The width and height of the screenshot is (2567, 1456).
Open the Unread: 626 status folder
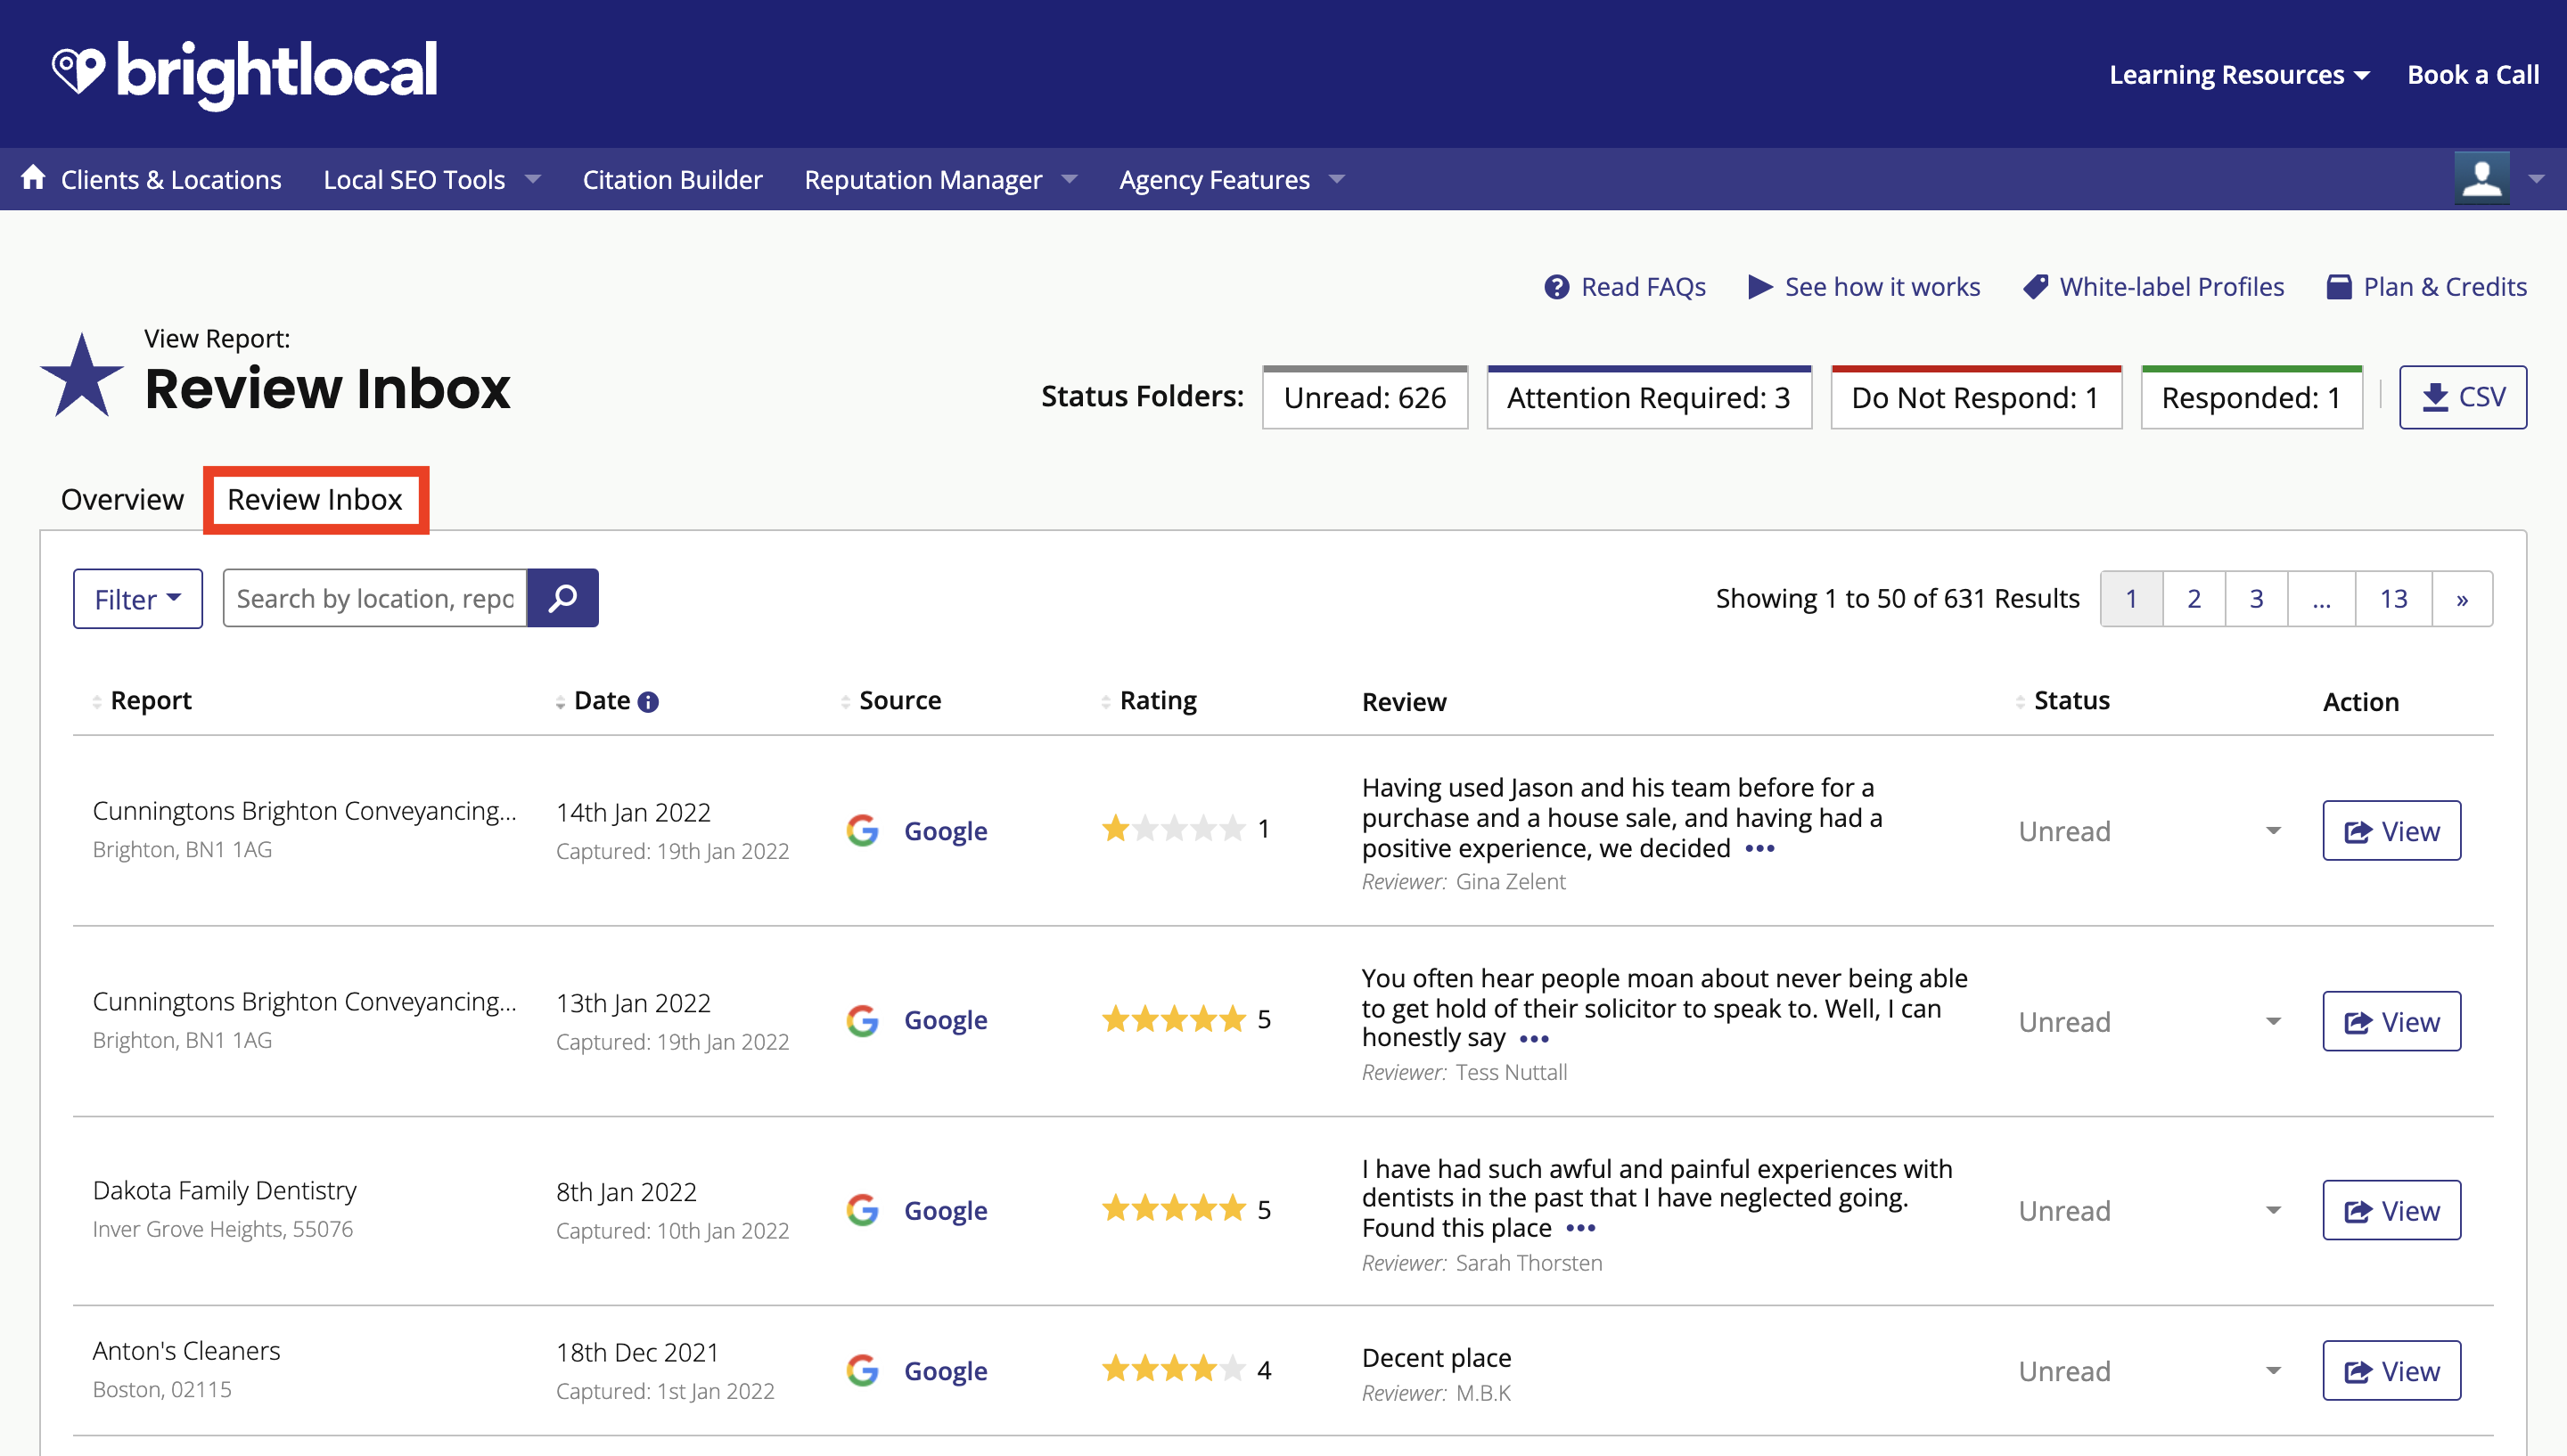[x=1364, y=397]
